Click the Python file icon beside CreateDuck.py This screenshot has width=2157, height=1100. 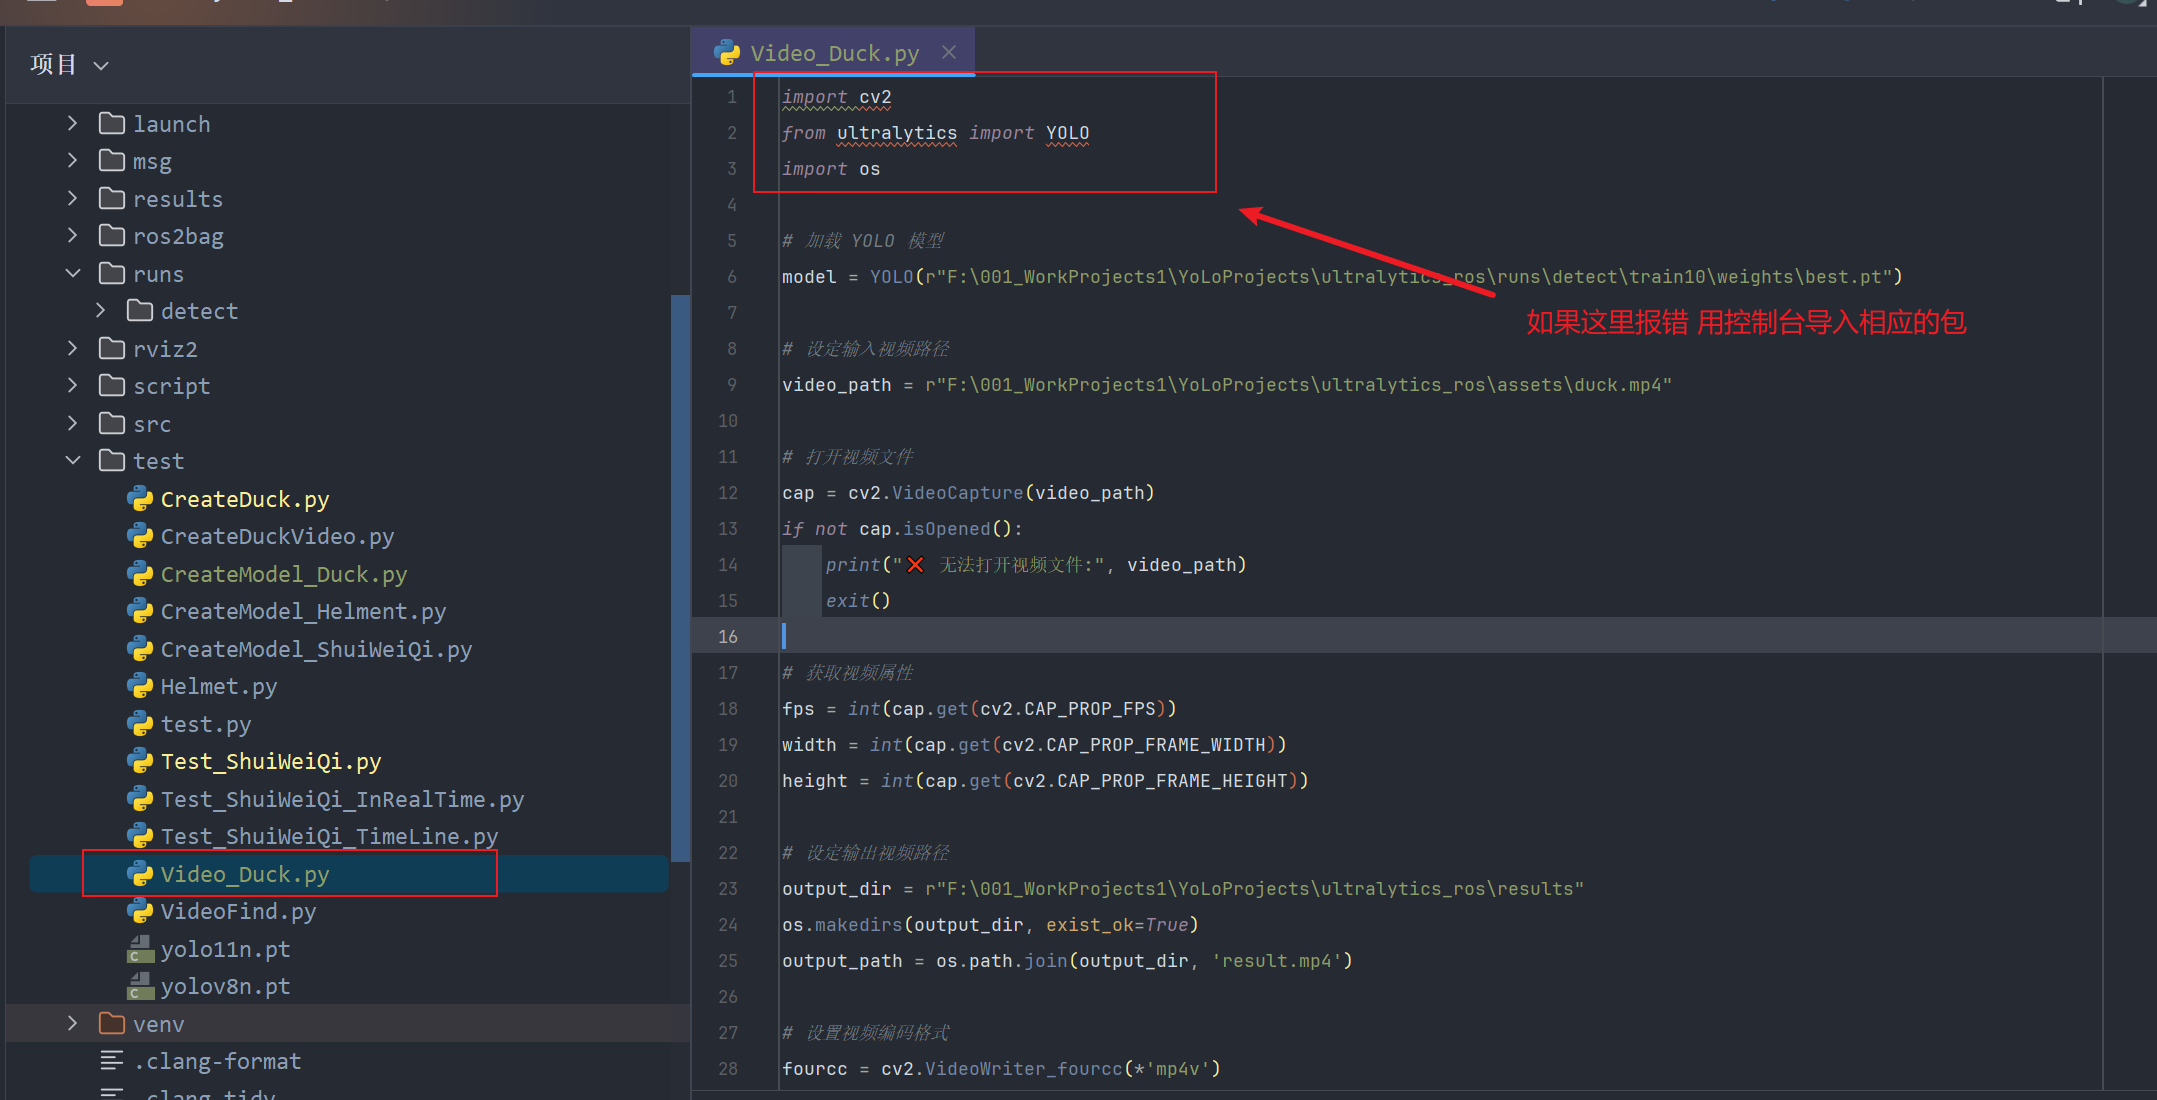tap(140, 498)
